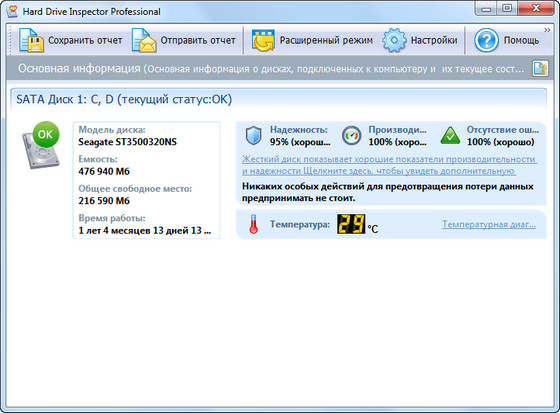This screenshot has width=560, height=413.
Task: Click the Help question mark icon
Action: pos(486,40)
